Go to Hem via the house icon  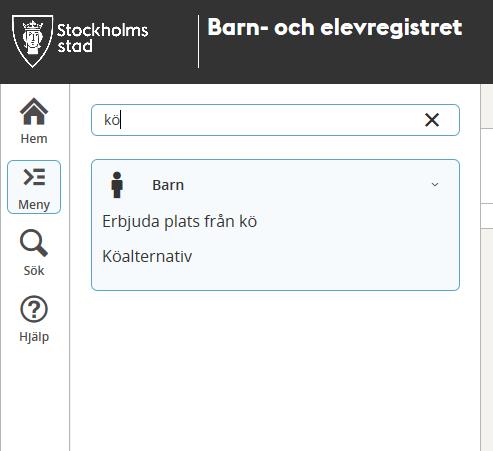pyautogui.click(x=34, y=111)
